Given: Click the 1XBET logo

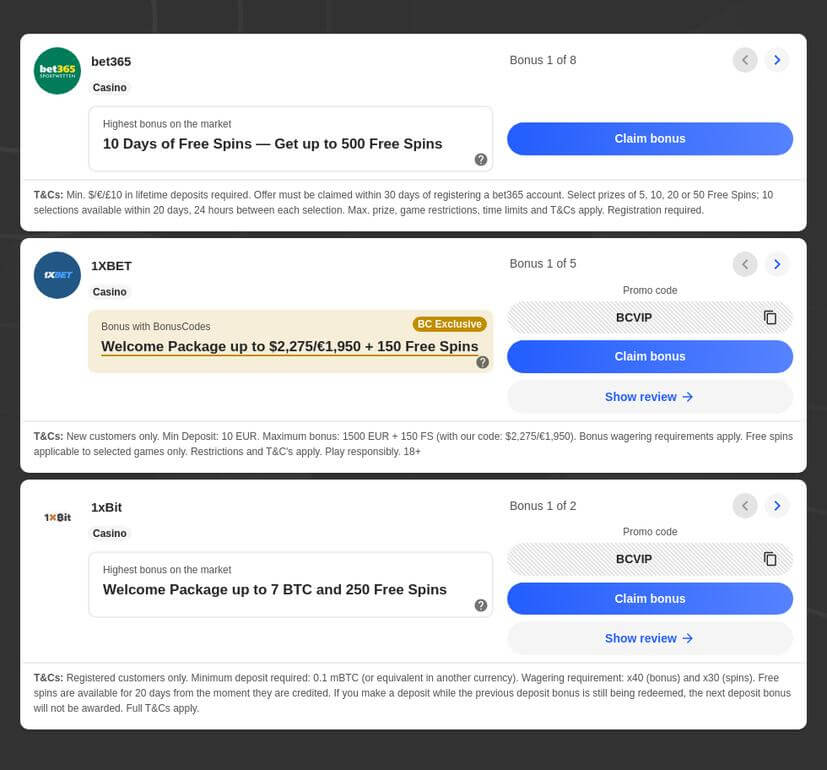Looking at the screenshot, I should (57, 275).
